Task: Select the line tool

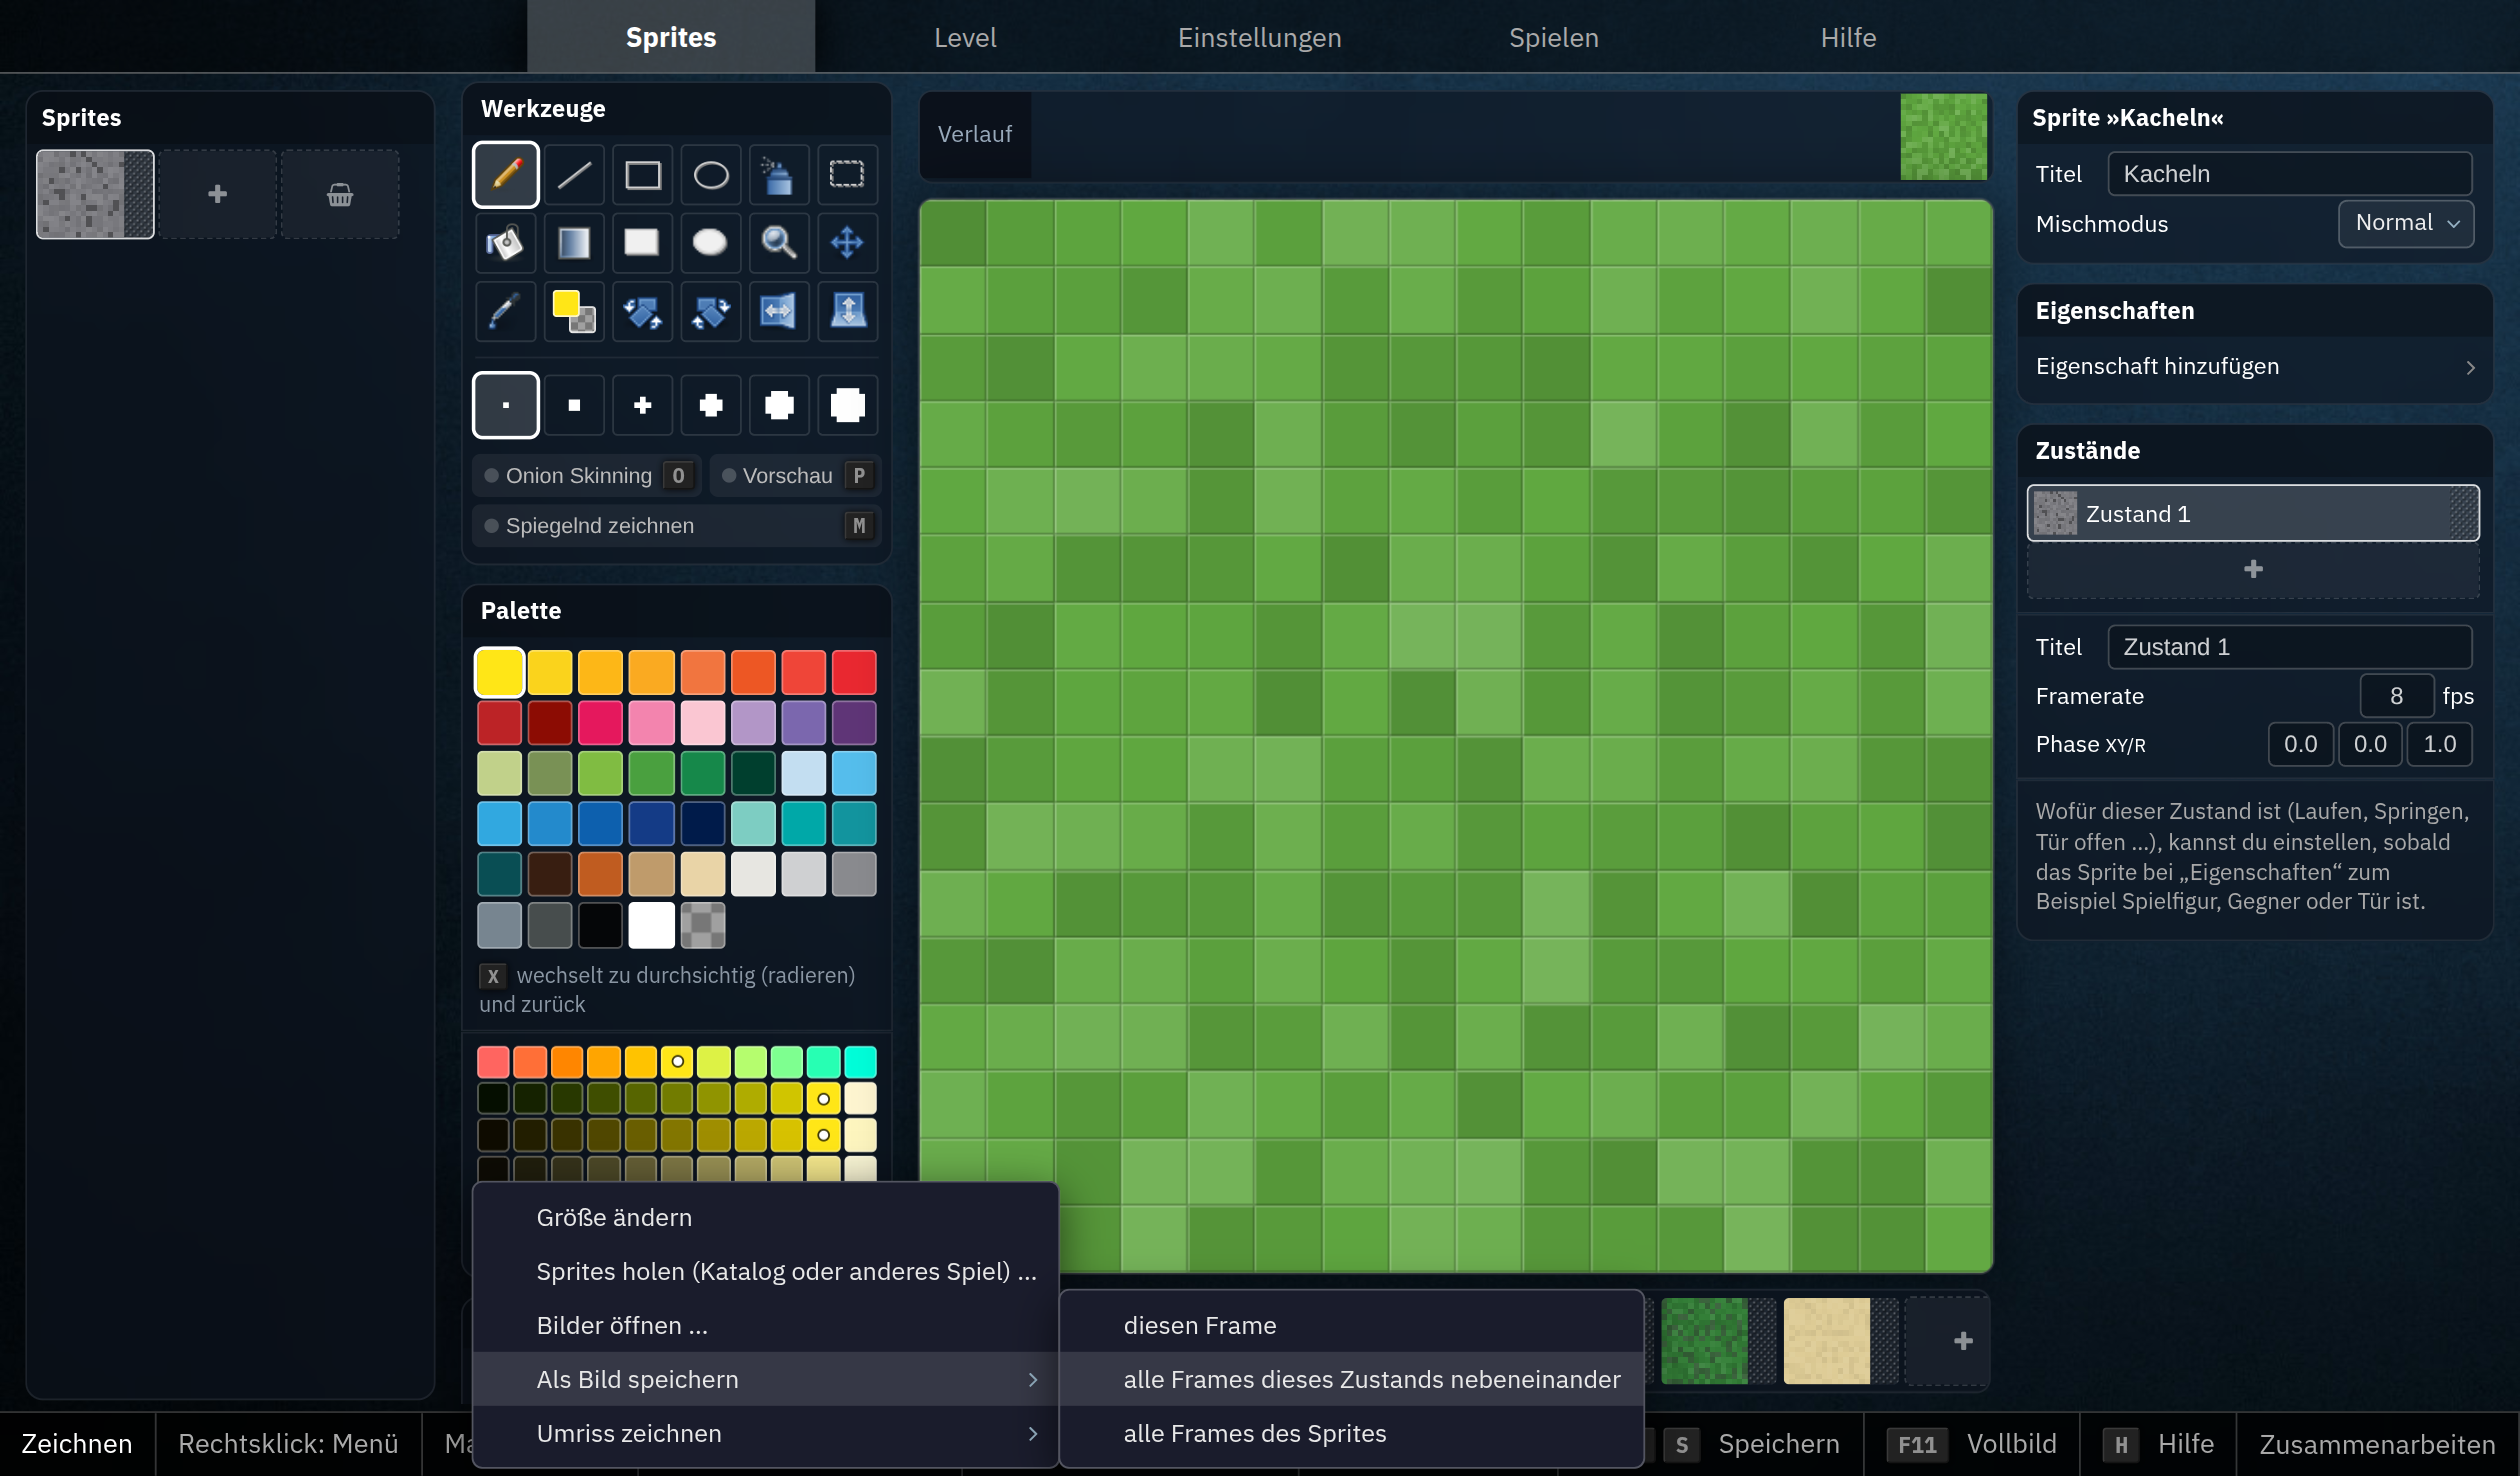Action: (x=574, y=175)
